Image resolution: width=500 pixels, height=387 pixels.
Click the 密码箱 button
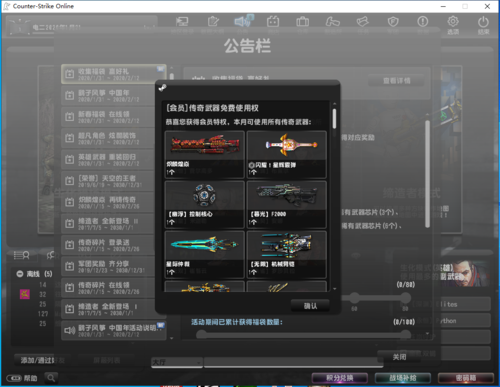pos(466,378)
